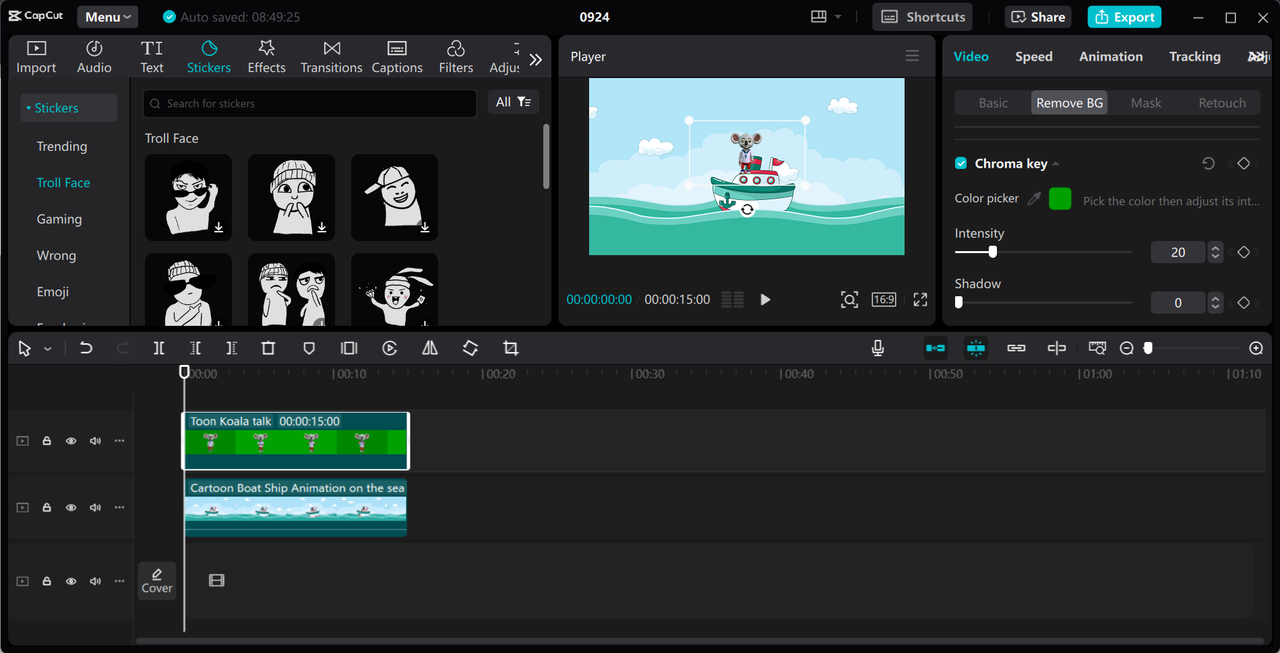Zoom out the timeline
1280x653 pixels.
[1127, 348]
